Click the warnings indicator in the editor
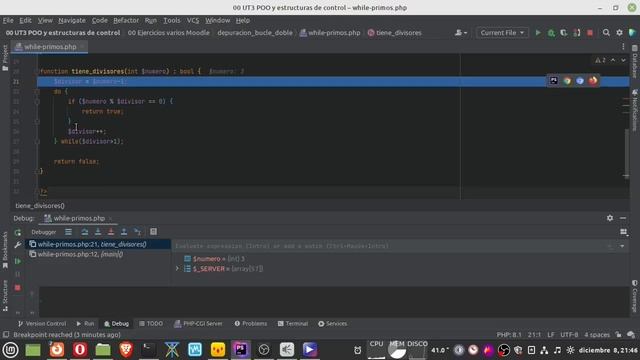Viewport: 640px width, 360px height. point(600,60)
